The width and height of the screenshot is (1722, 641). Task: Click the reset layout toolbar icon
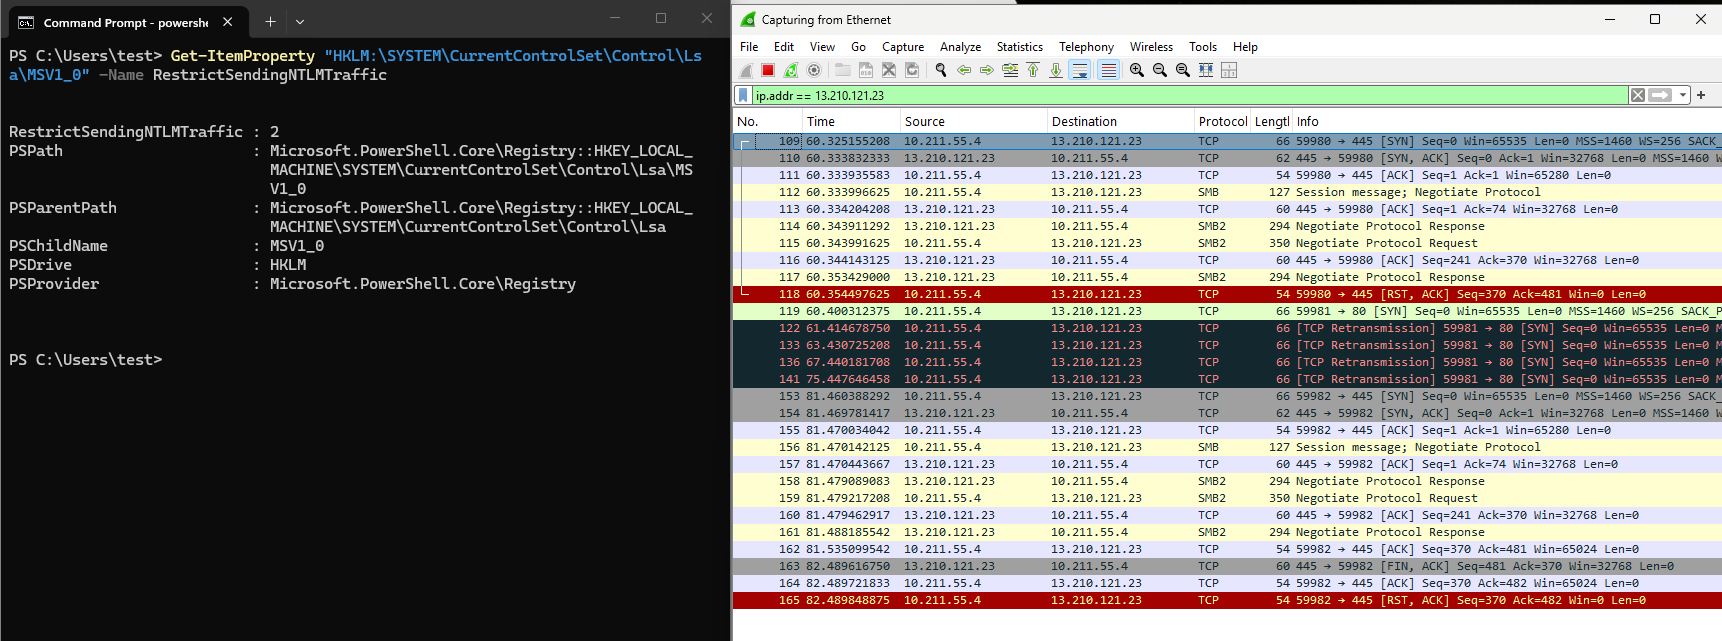tap(1229, 70)
